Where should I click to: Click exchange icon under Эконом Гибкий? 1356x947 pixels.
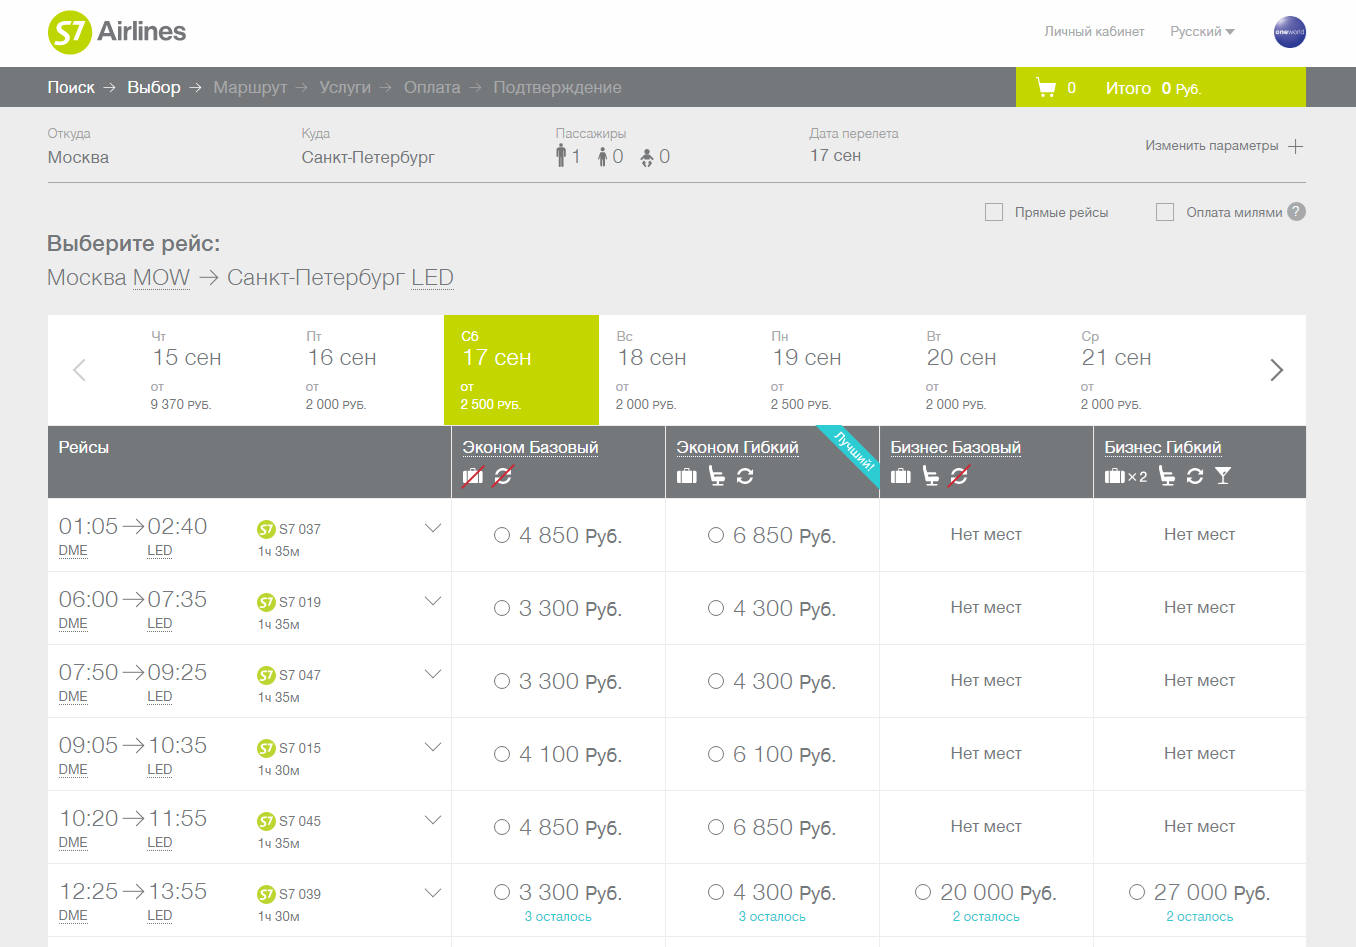pos(745,476)
